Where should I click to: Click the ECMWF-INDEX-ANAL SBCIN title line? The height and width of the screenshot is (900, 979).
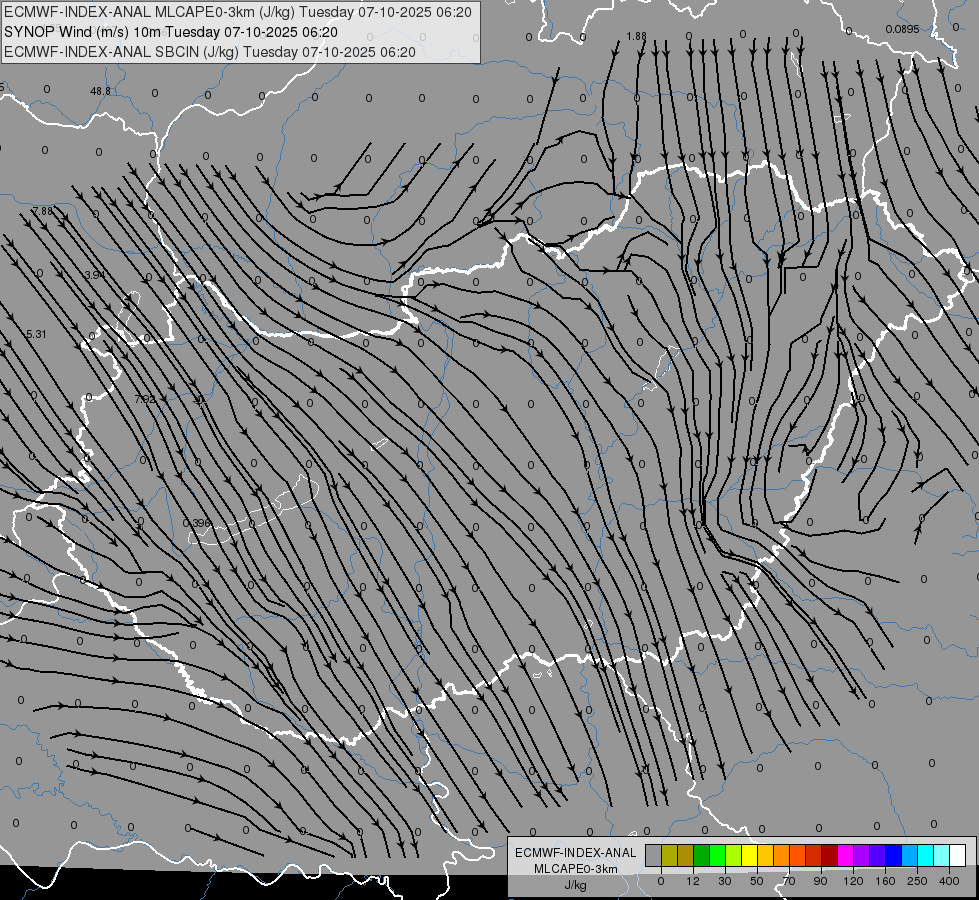click(x=210, y=52)
